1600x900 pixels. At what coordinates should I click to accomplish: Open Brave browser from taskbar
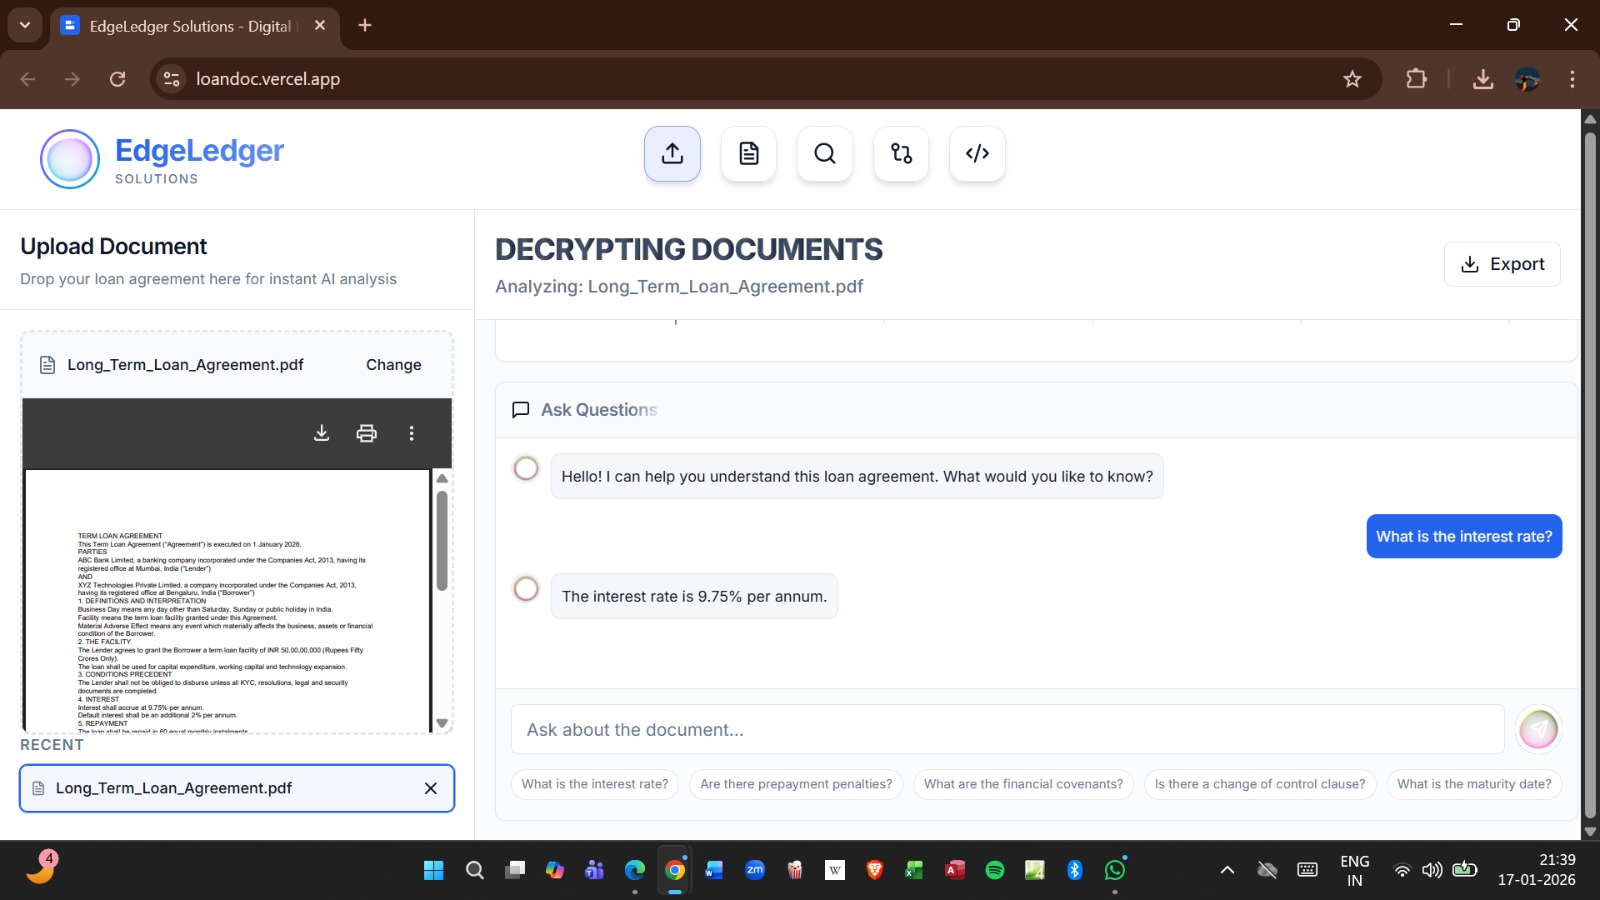[x=875, y=870]
